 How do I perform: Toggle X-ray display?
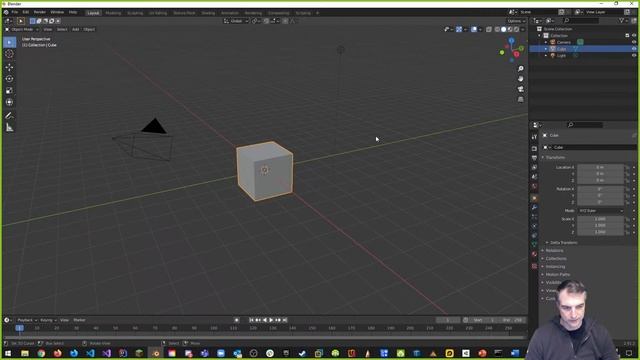click(x=489, y=29)
